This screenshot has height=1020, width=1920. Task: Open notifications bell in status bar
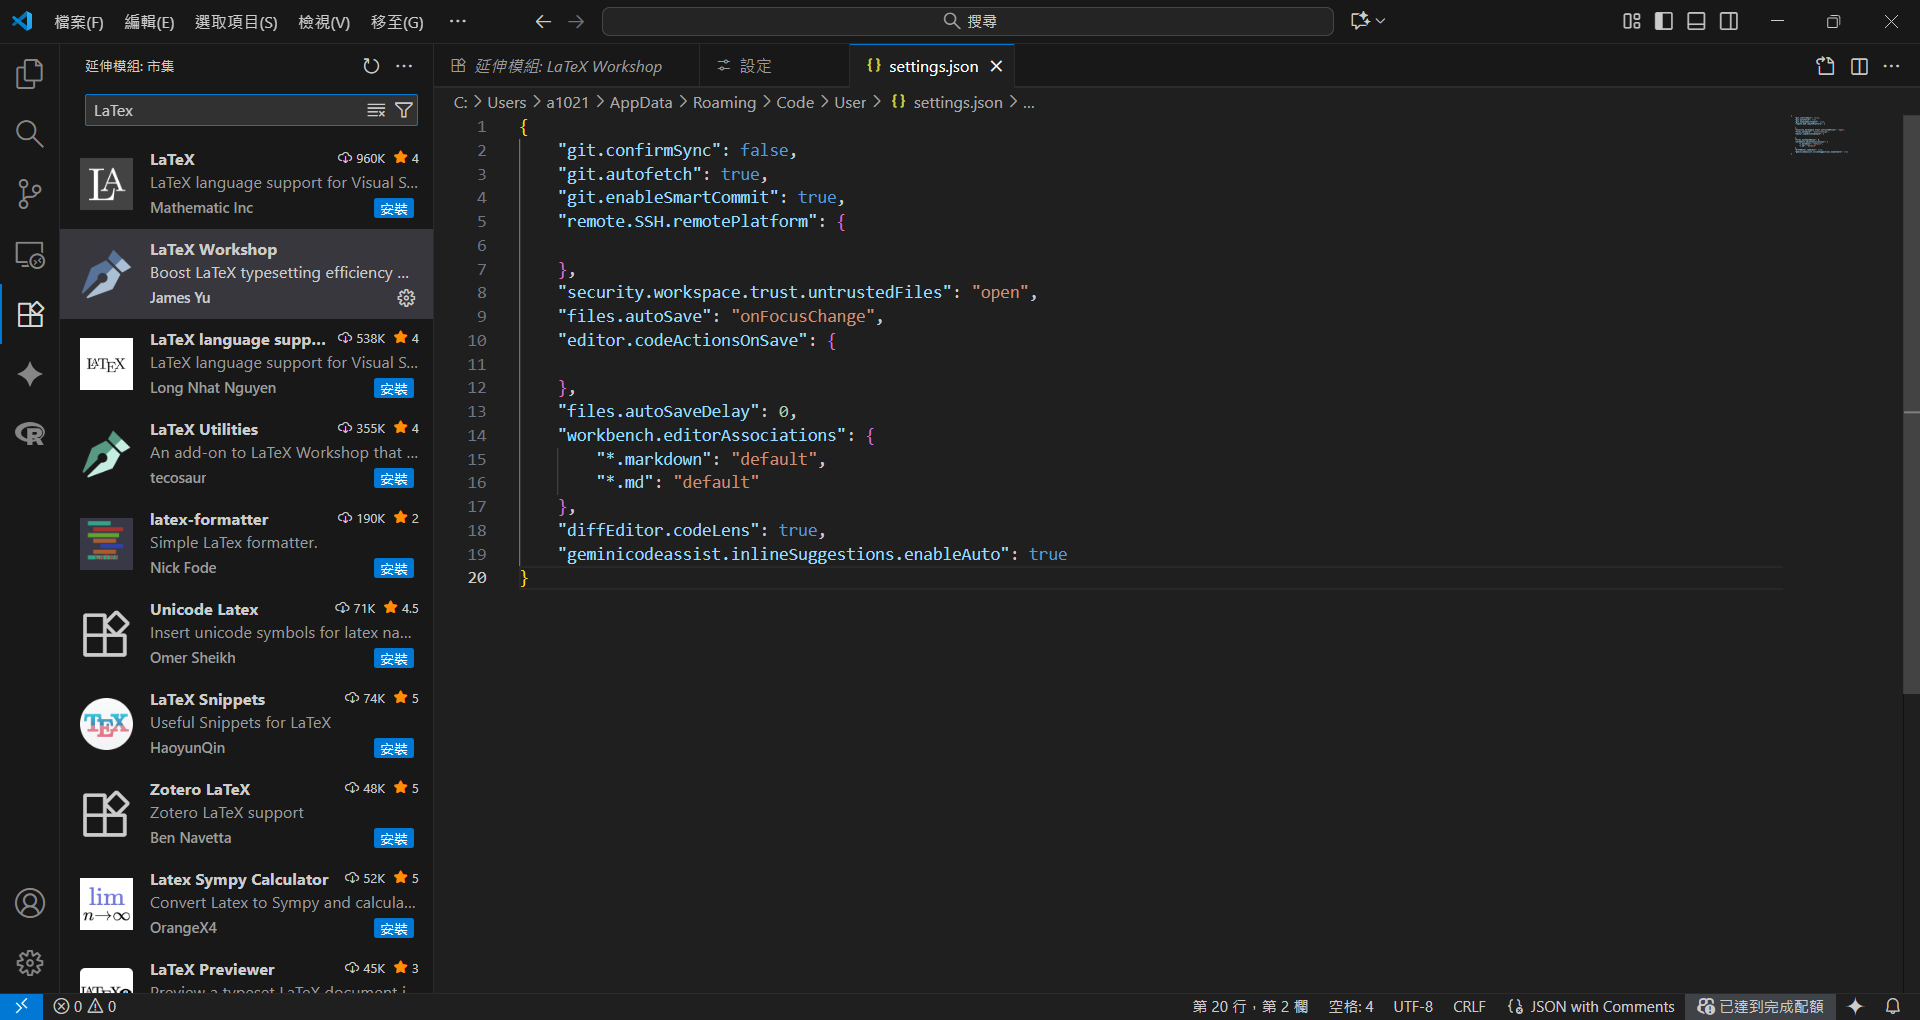1893,1006
